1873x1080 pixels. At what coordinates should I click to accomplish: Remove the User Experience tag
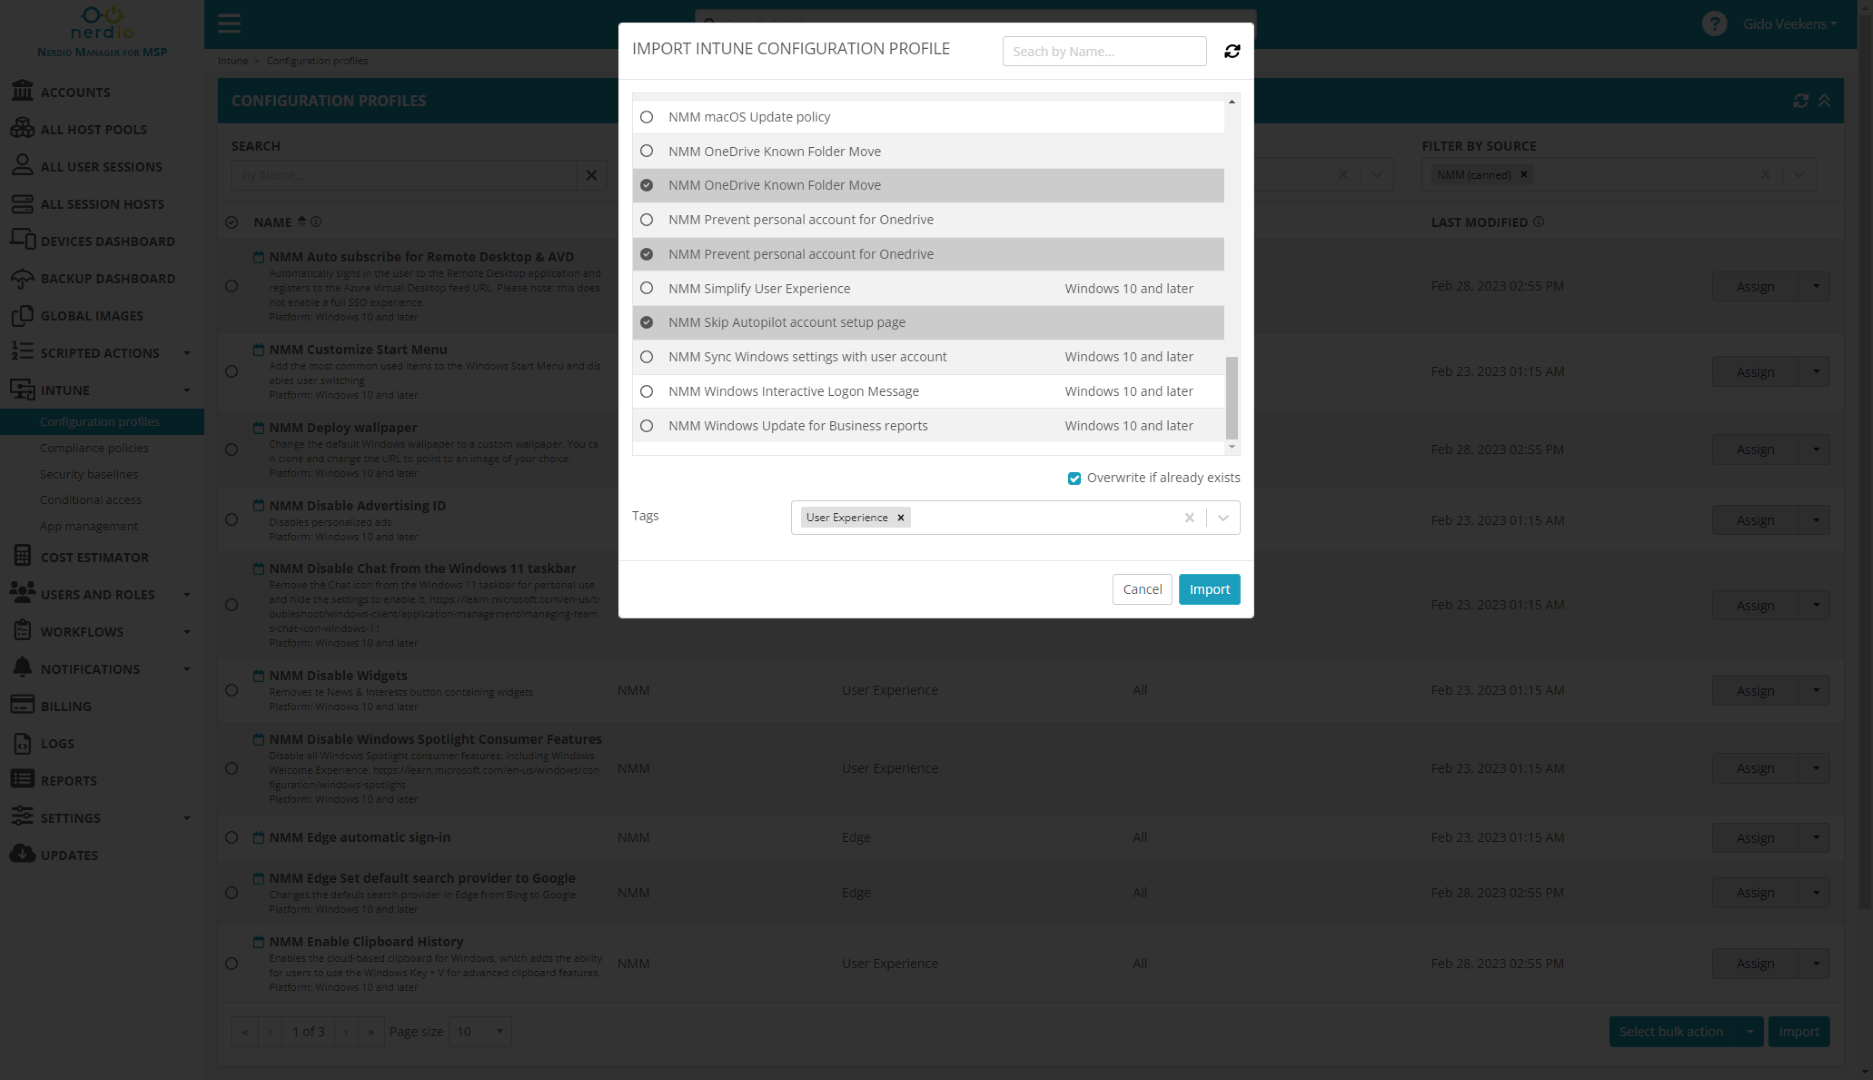901,517
